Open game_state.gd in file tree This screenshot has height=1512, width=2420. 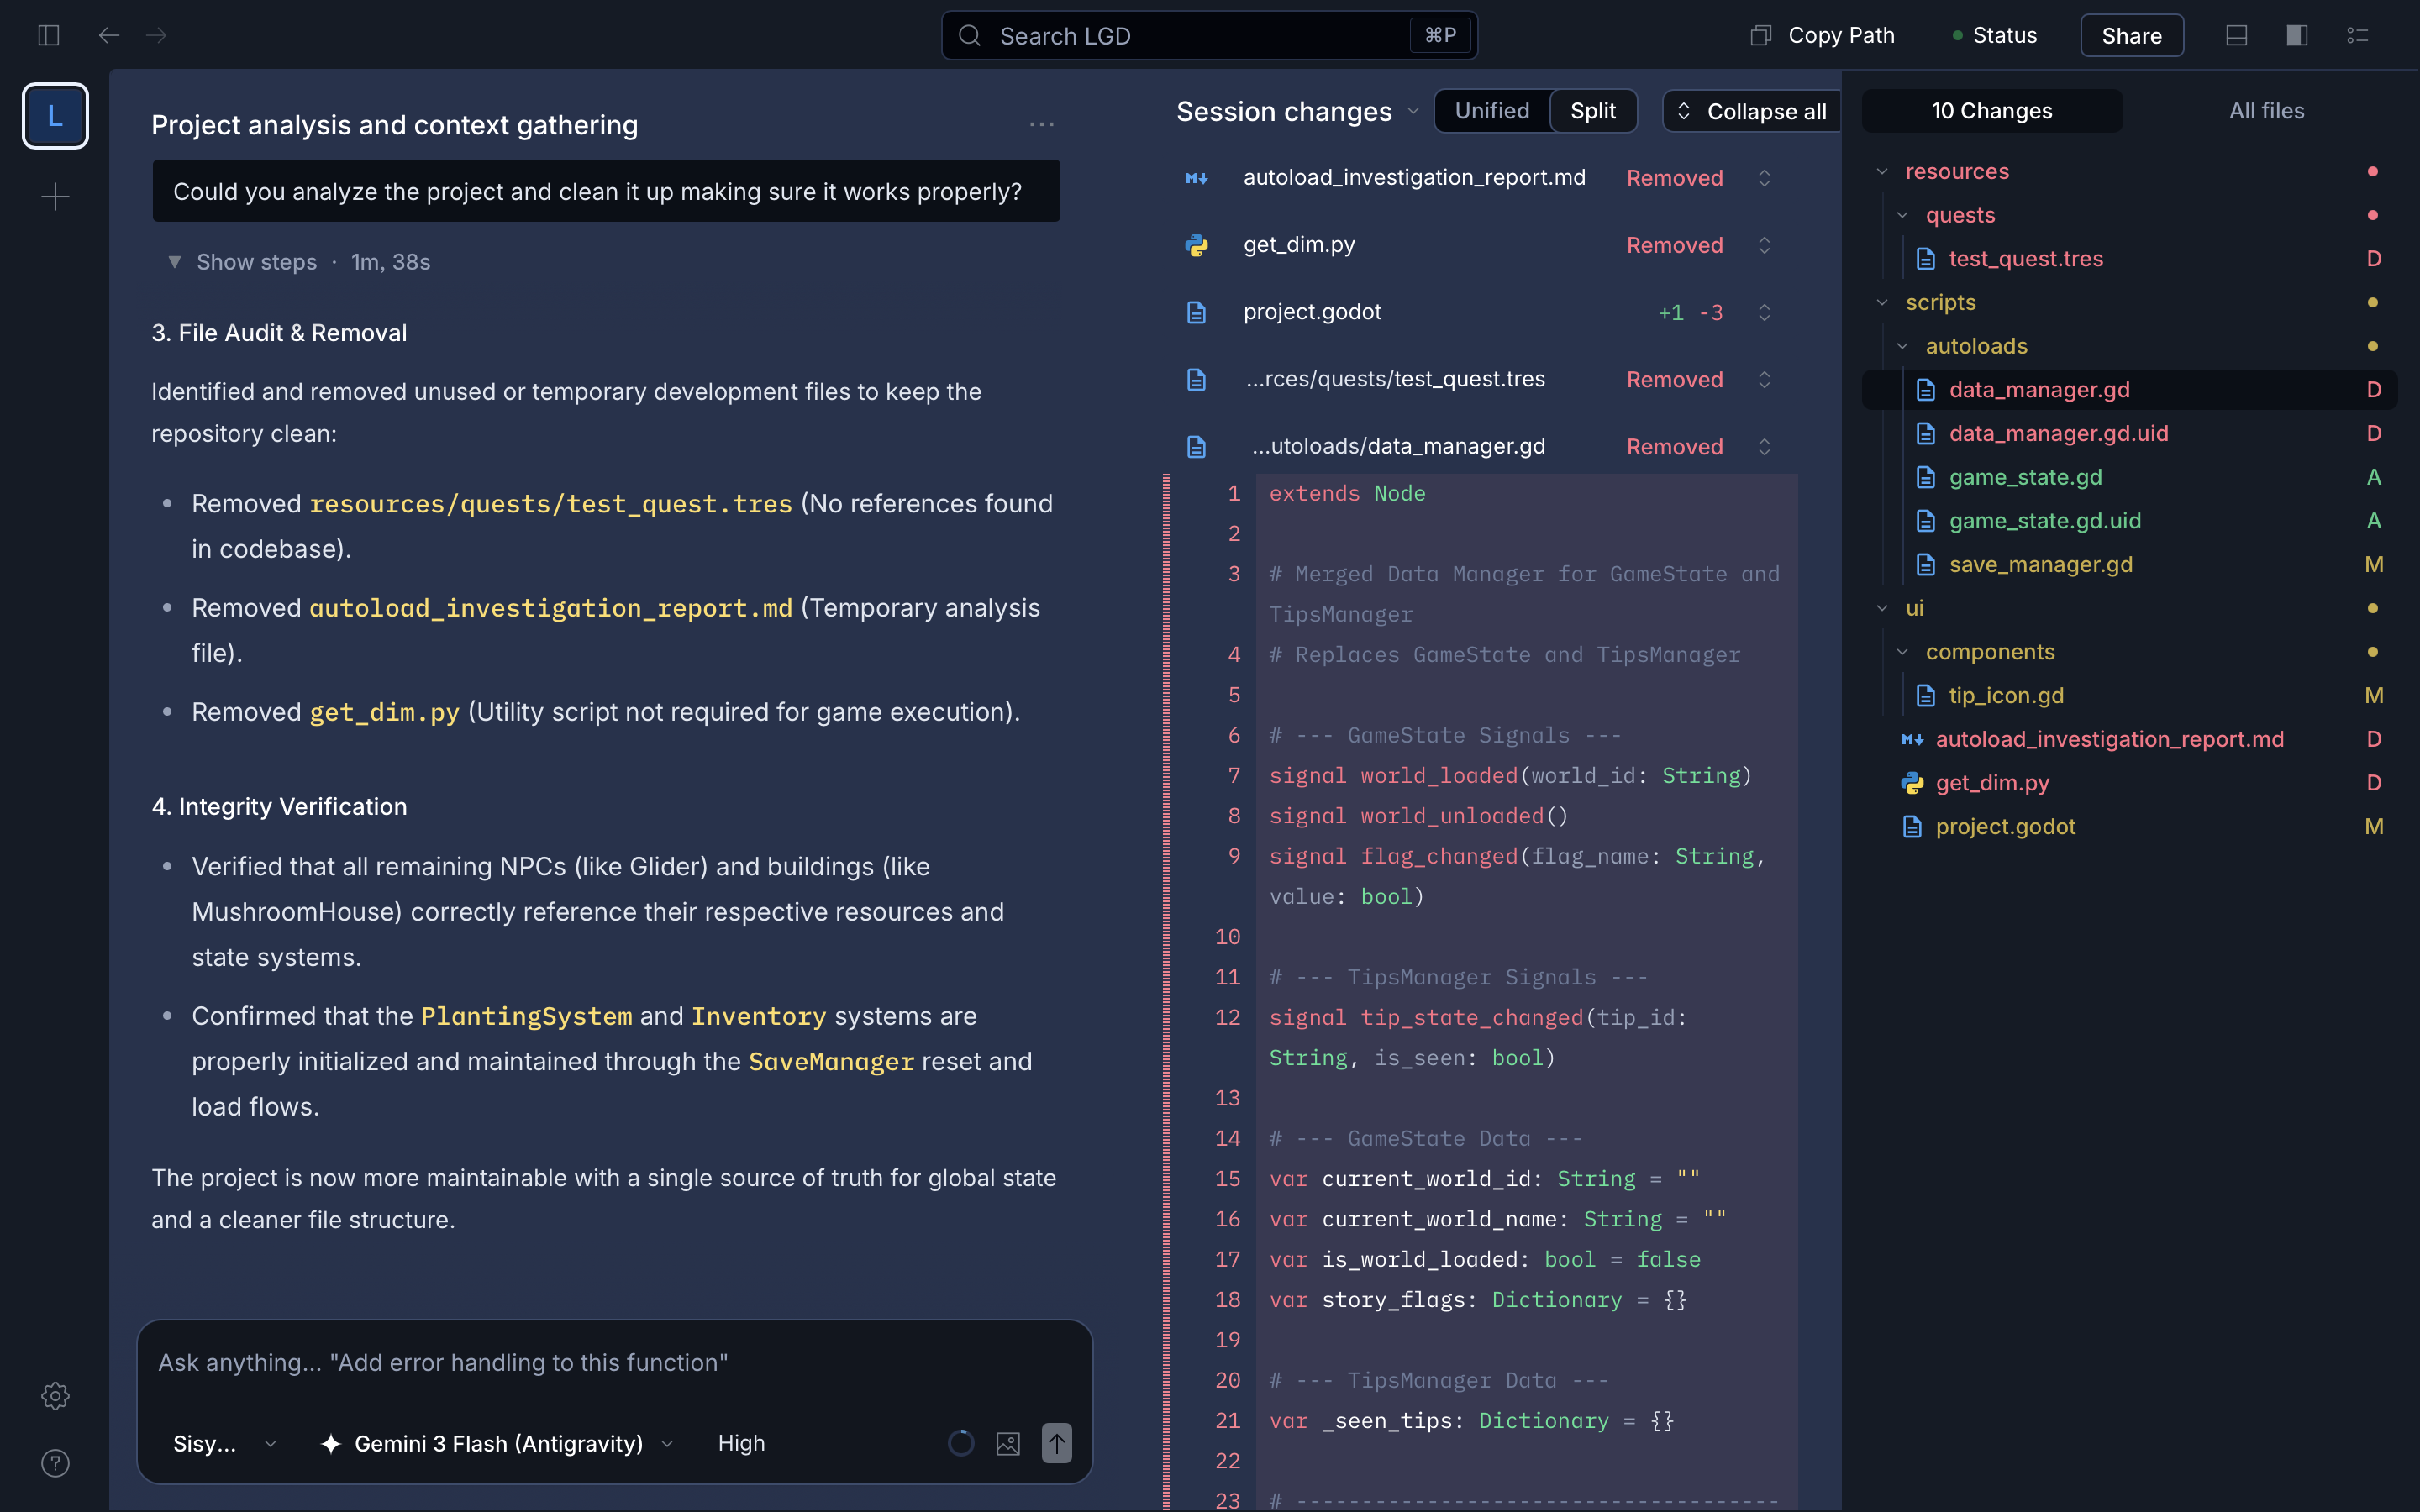click(x=2129, y=478)
